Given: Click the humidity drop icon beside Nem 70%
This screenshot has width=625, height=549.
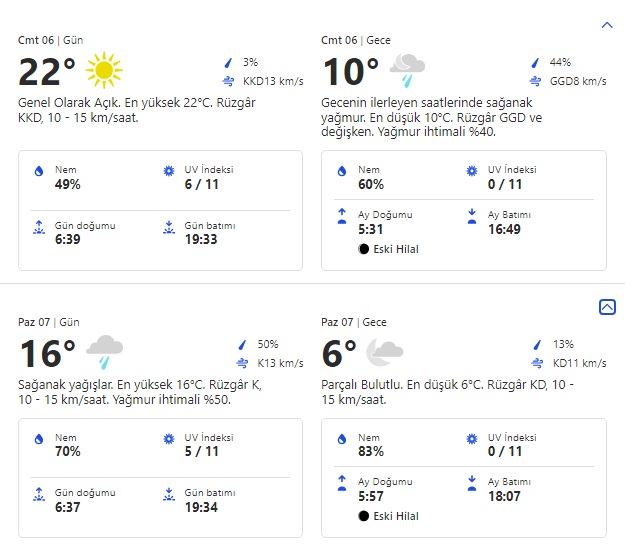Looking at the screenshot, I should (x=39, y=438).
